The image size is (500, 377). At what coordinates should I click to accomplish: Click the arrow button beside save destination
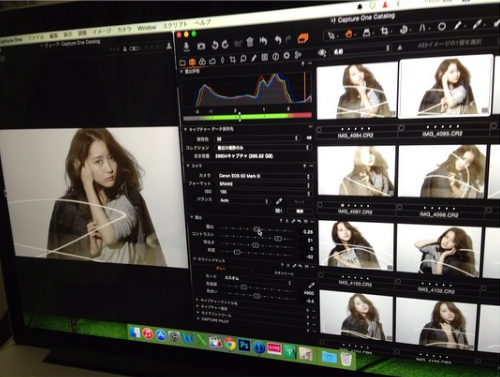coord(309,138)
